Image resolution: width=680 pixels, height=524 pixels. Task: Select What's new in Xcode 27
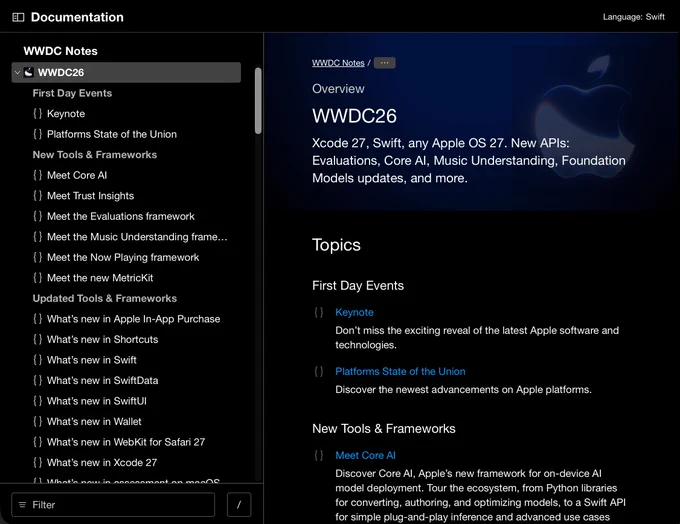pos(102,462)
